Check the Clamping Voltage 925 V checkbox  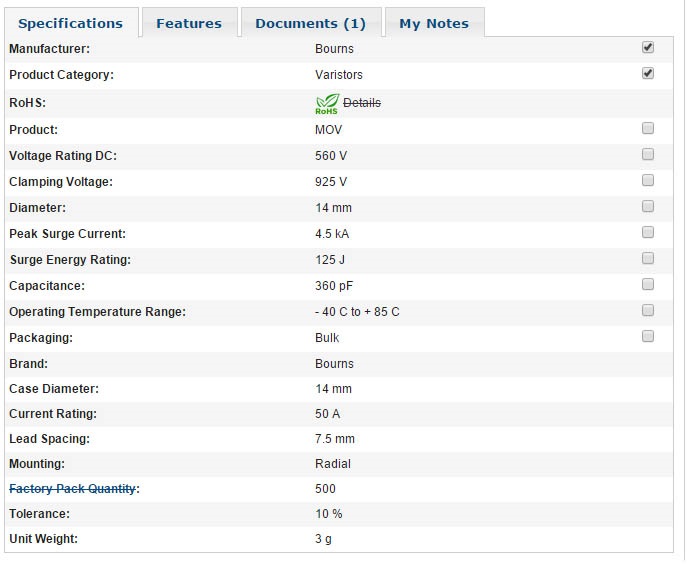pos(648,180)
